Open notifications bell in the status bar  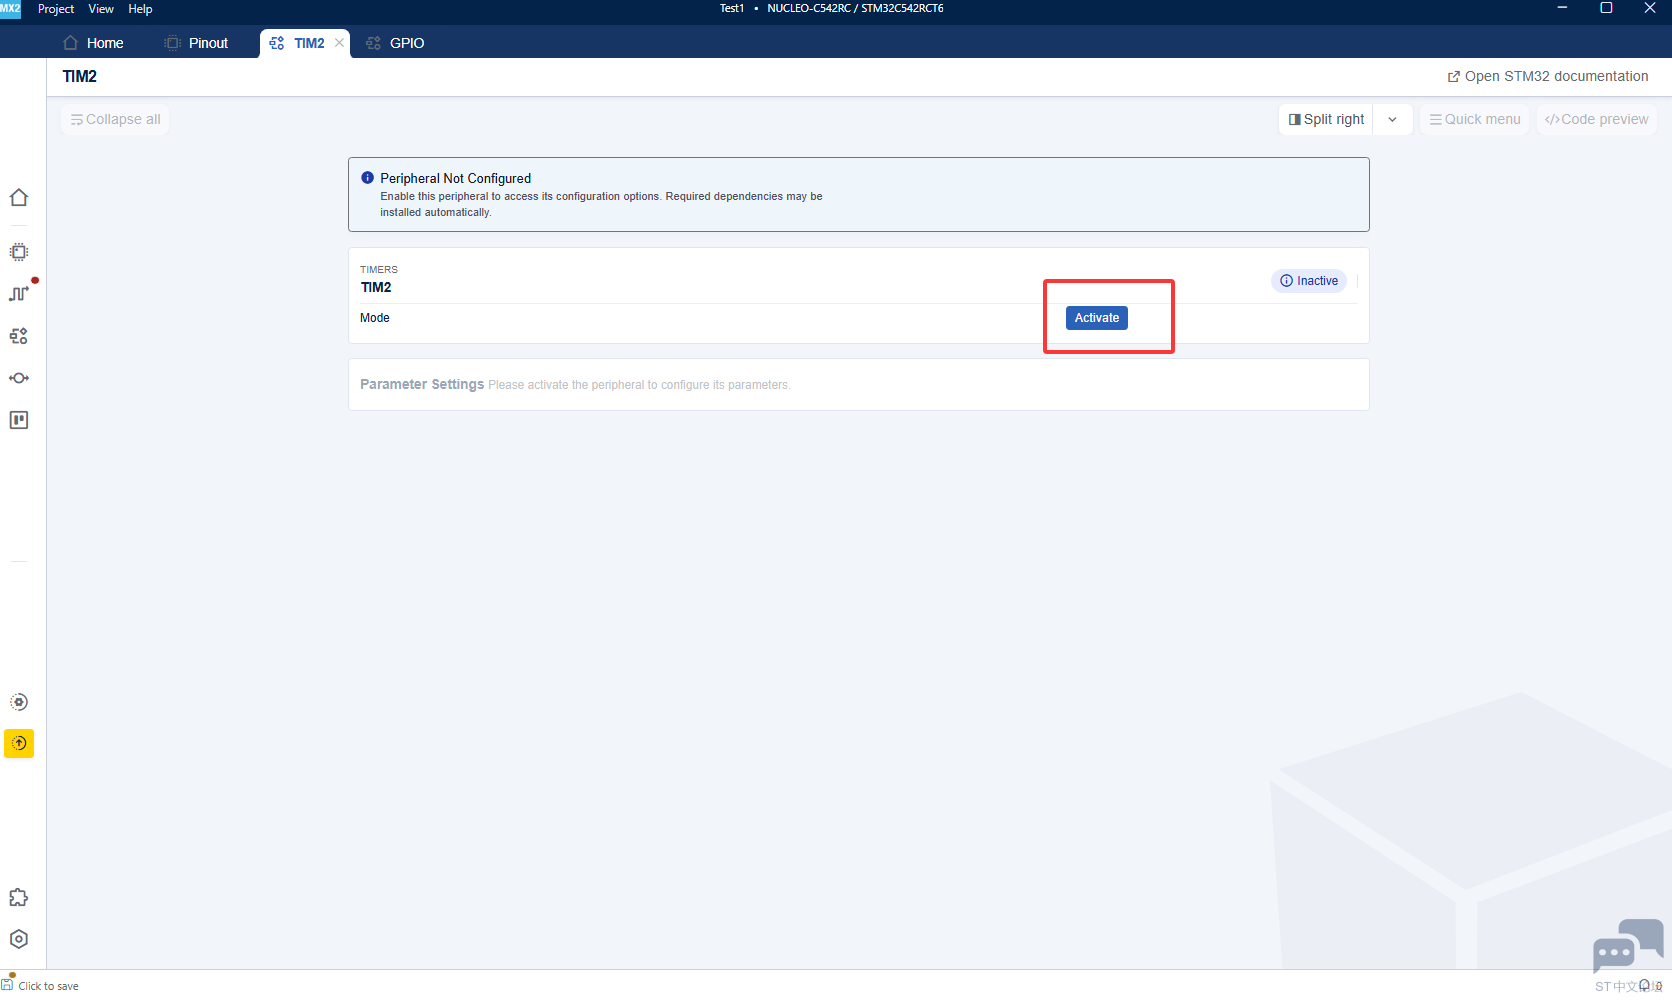(x=1645, y=985)
